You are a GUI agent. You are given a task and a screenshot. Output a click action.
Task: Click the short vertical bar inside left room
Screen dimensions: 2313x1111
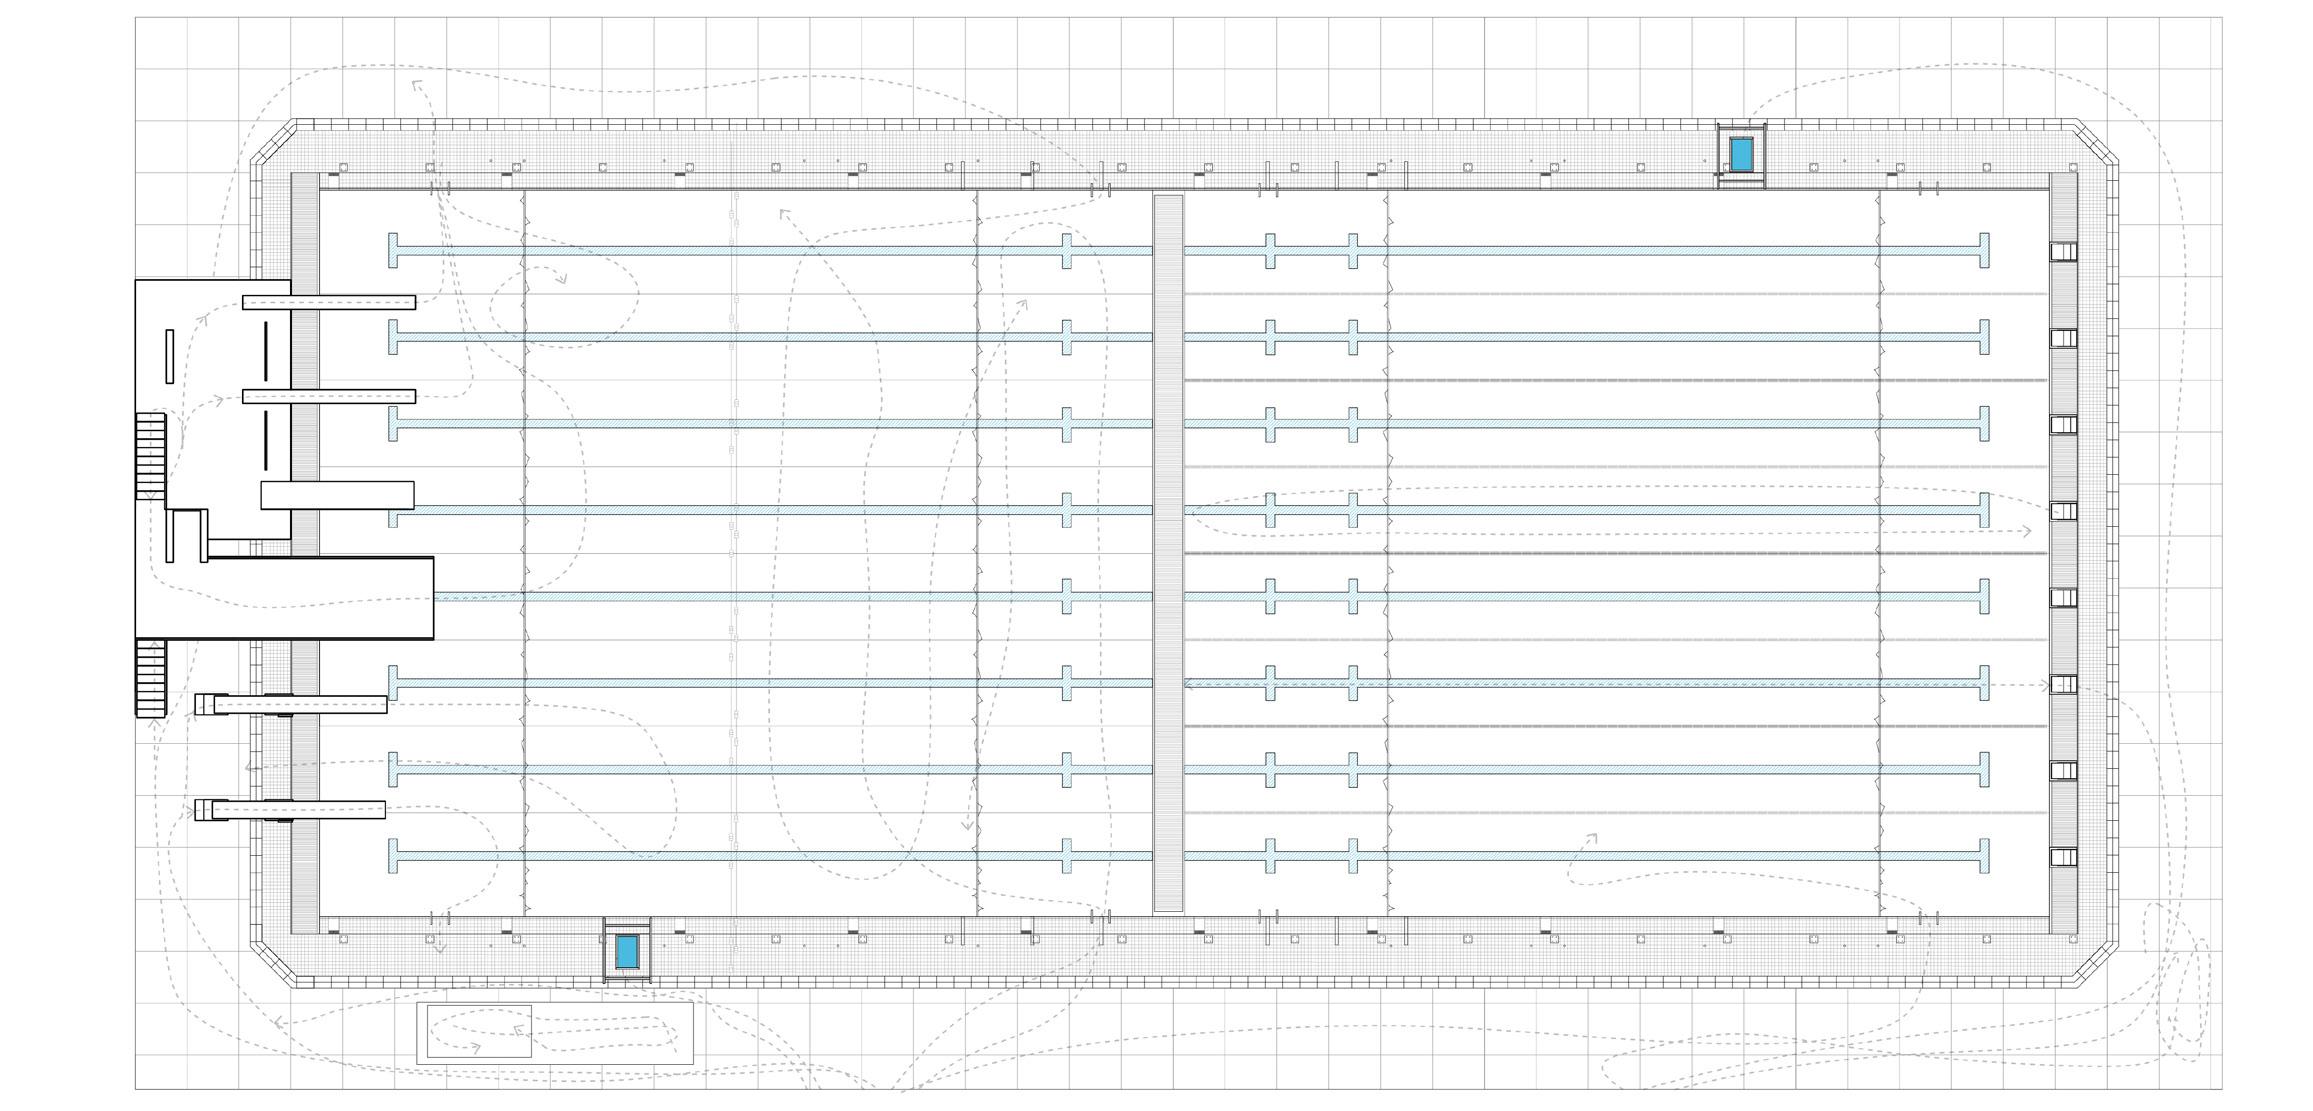tap(169, 356)
